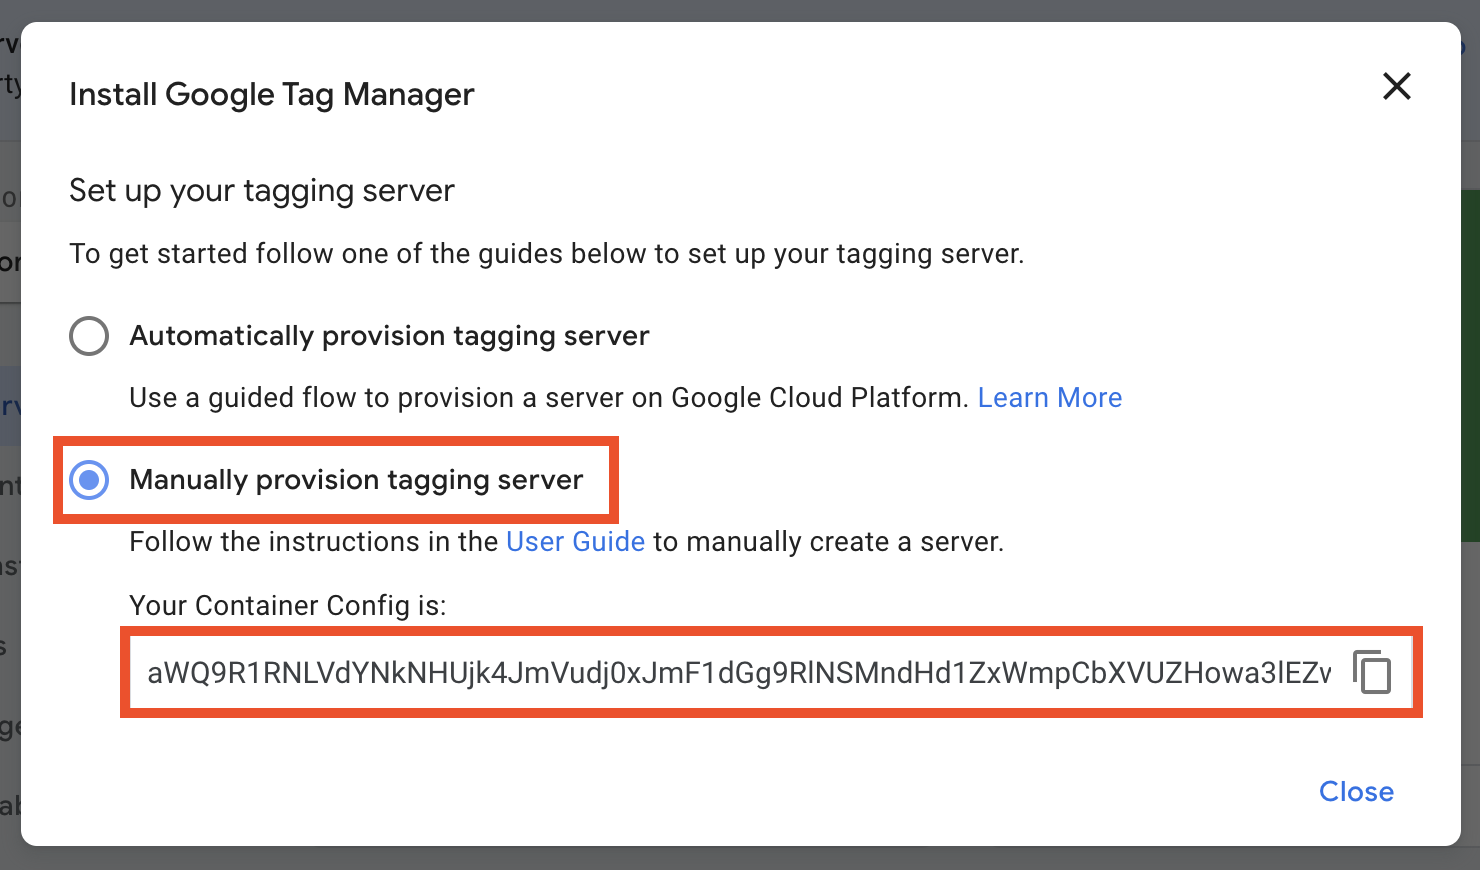The height and width of the screenshot is (870, 1480).
Task: Click the 'Set up your tagging server' heading
Action: (261, 191)
